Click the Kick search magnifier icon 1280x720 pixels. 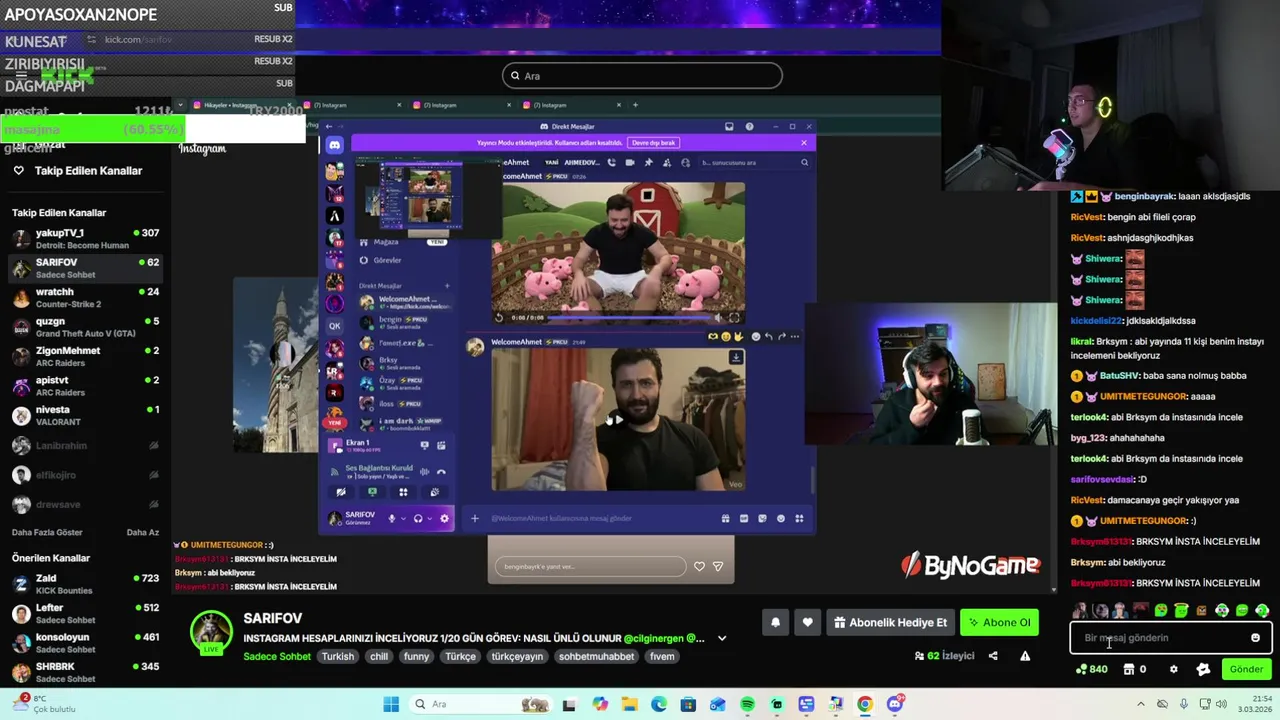pyautogui.click(x=515, y=76)
